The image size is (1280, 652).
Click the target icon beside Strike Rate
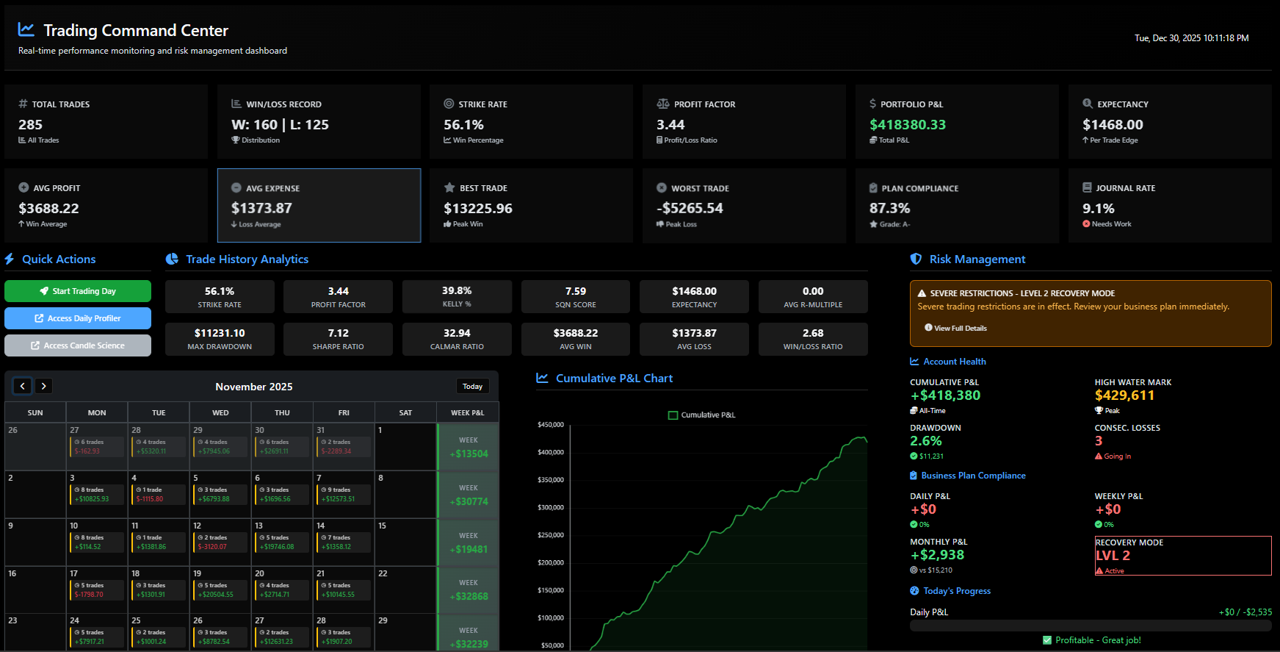(x=449, y=104)
